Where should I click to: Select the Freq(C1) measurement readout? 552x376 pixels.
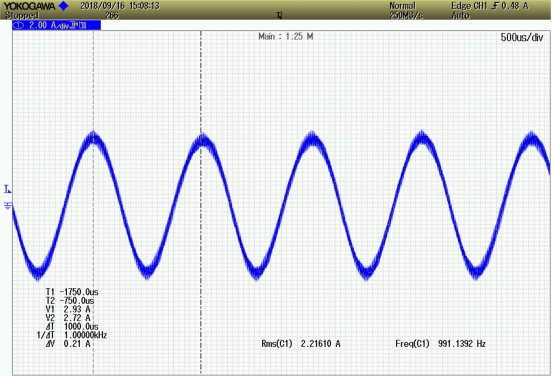[x=440, y=344]
